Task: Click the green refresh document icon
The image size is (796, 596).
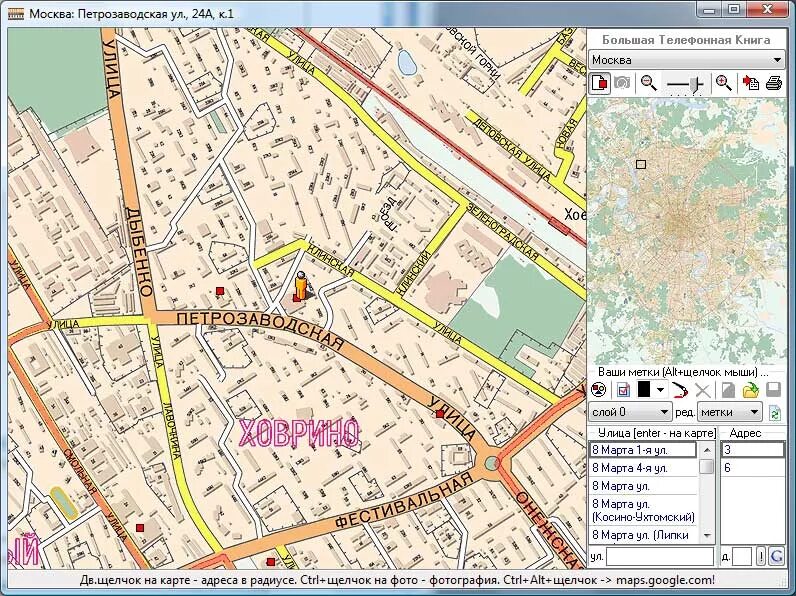Action: pos(775,413)
